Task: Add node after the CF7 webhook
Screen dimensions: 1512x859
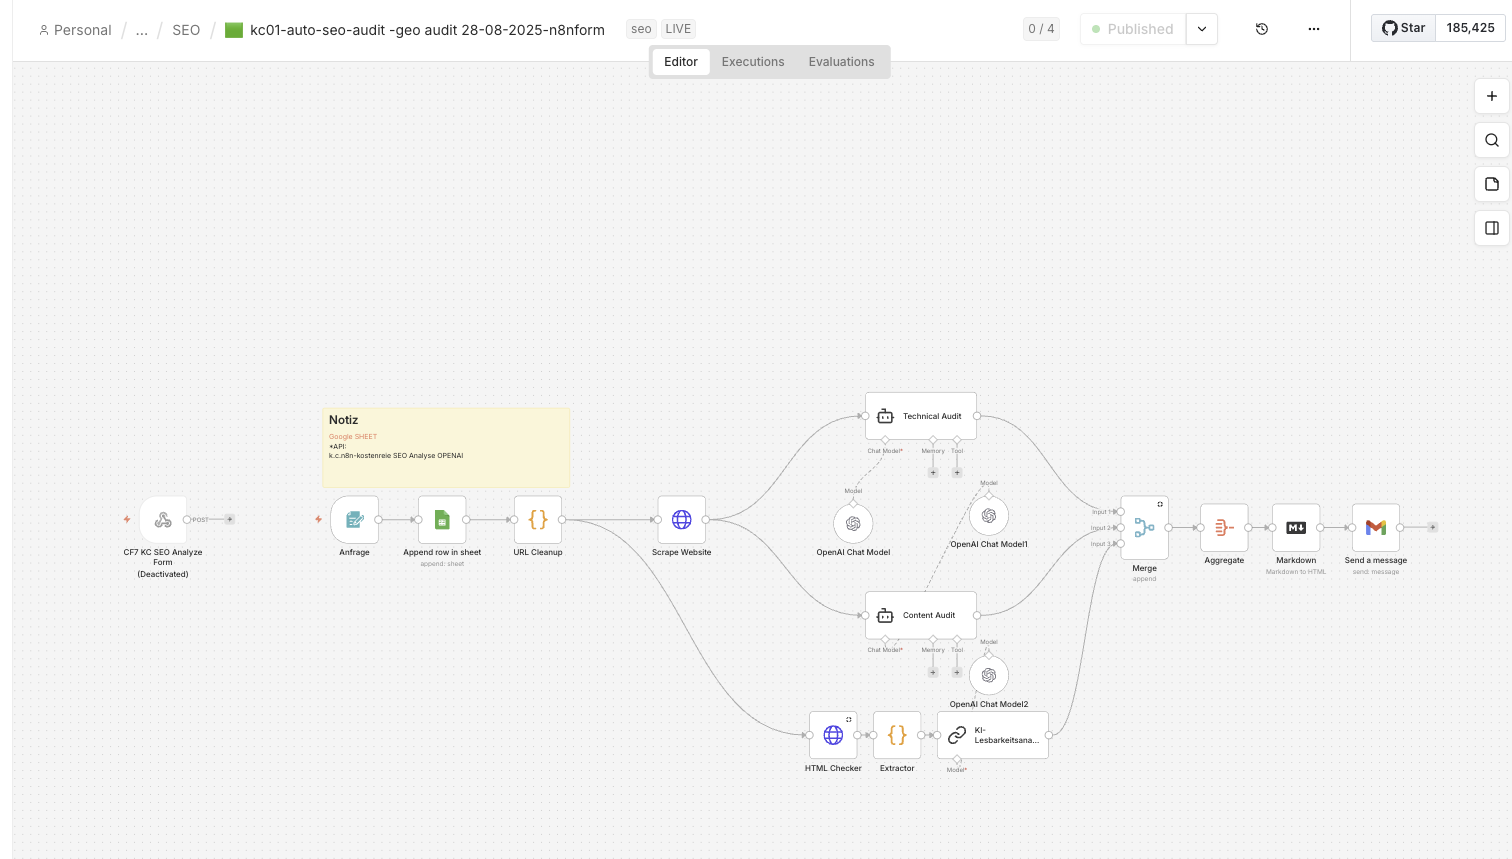Action: (x=230, y=519)
